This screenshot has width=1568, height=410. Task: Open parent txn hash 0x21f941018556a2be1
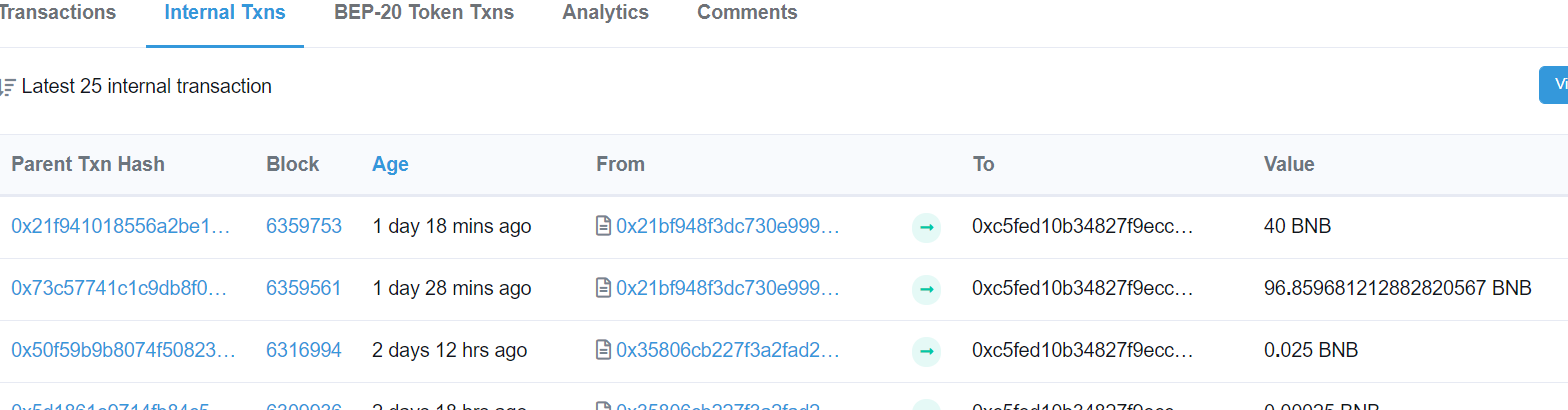(x=121, y=227)
